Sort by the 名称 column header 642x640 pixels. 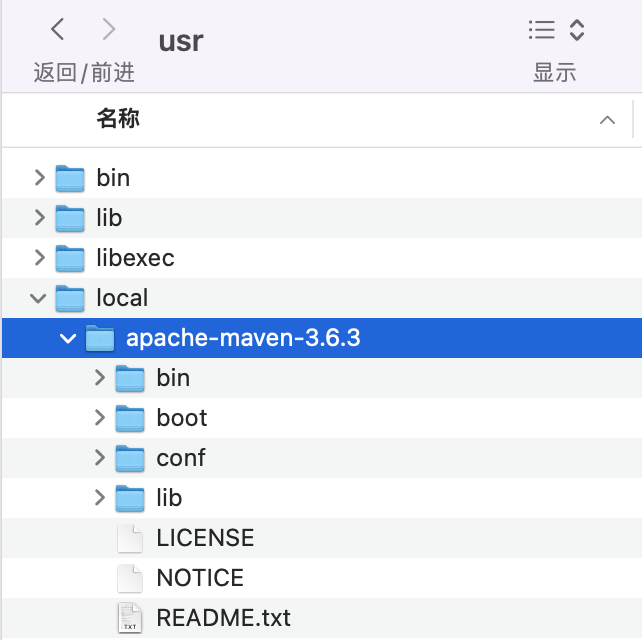(x=118, y=118)
